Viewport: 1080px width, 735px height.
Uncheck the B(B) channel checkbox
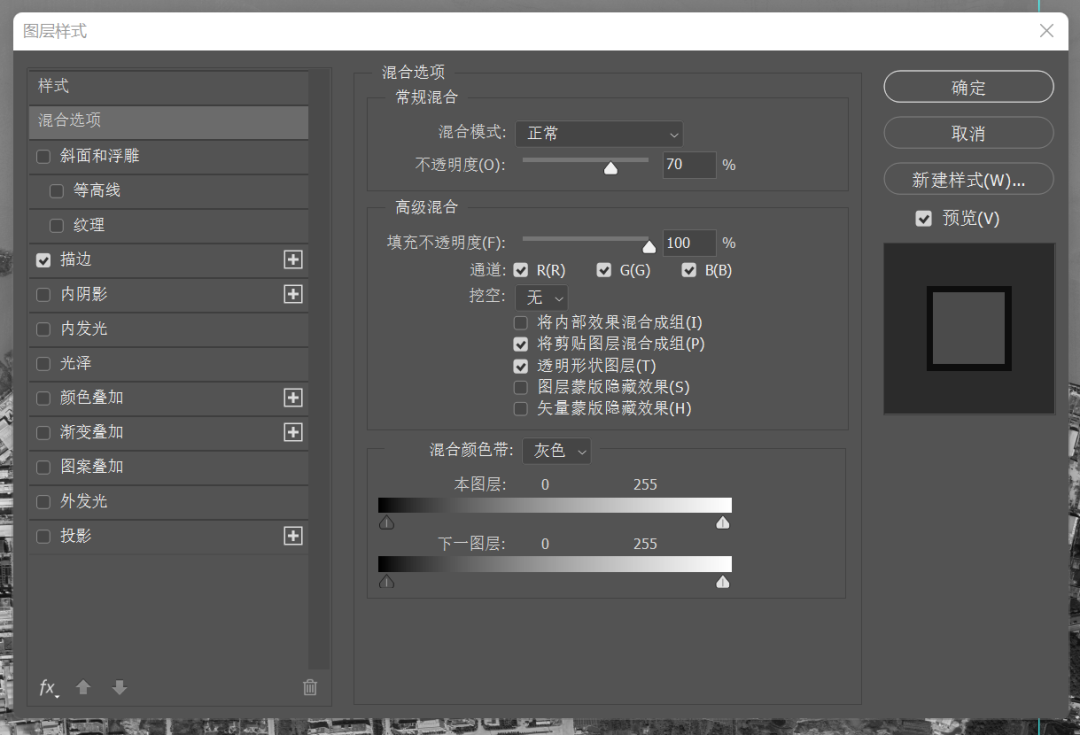click(x=689, y=270)
